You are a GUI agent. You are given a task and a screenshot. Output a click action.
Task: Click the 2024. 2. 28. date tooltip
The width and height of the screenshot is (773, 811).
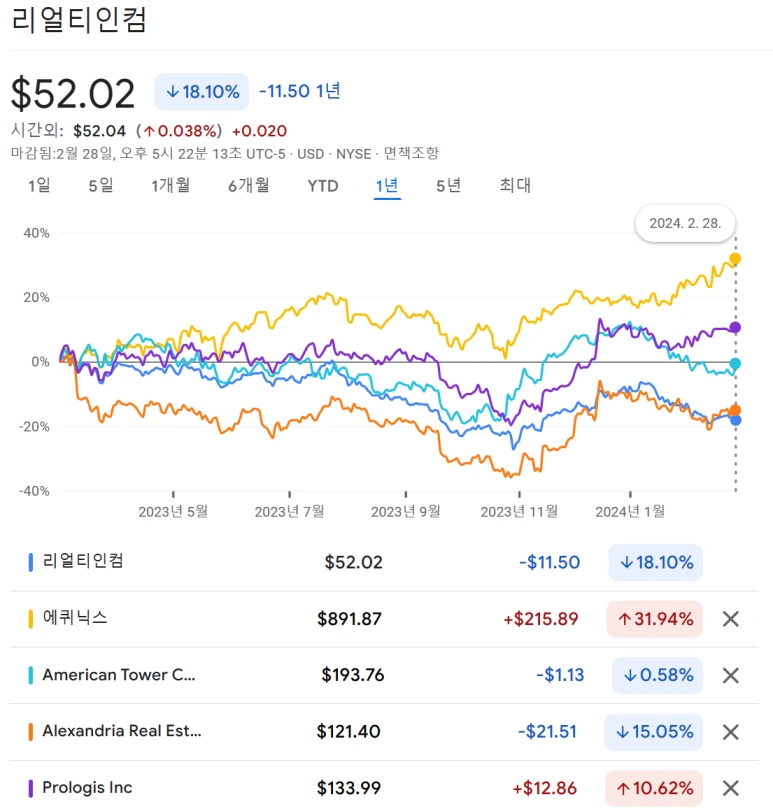tap(685, 223)
